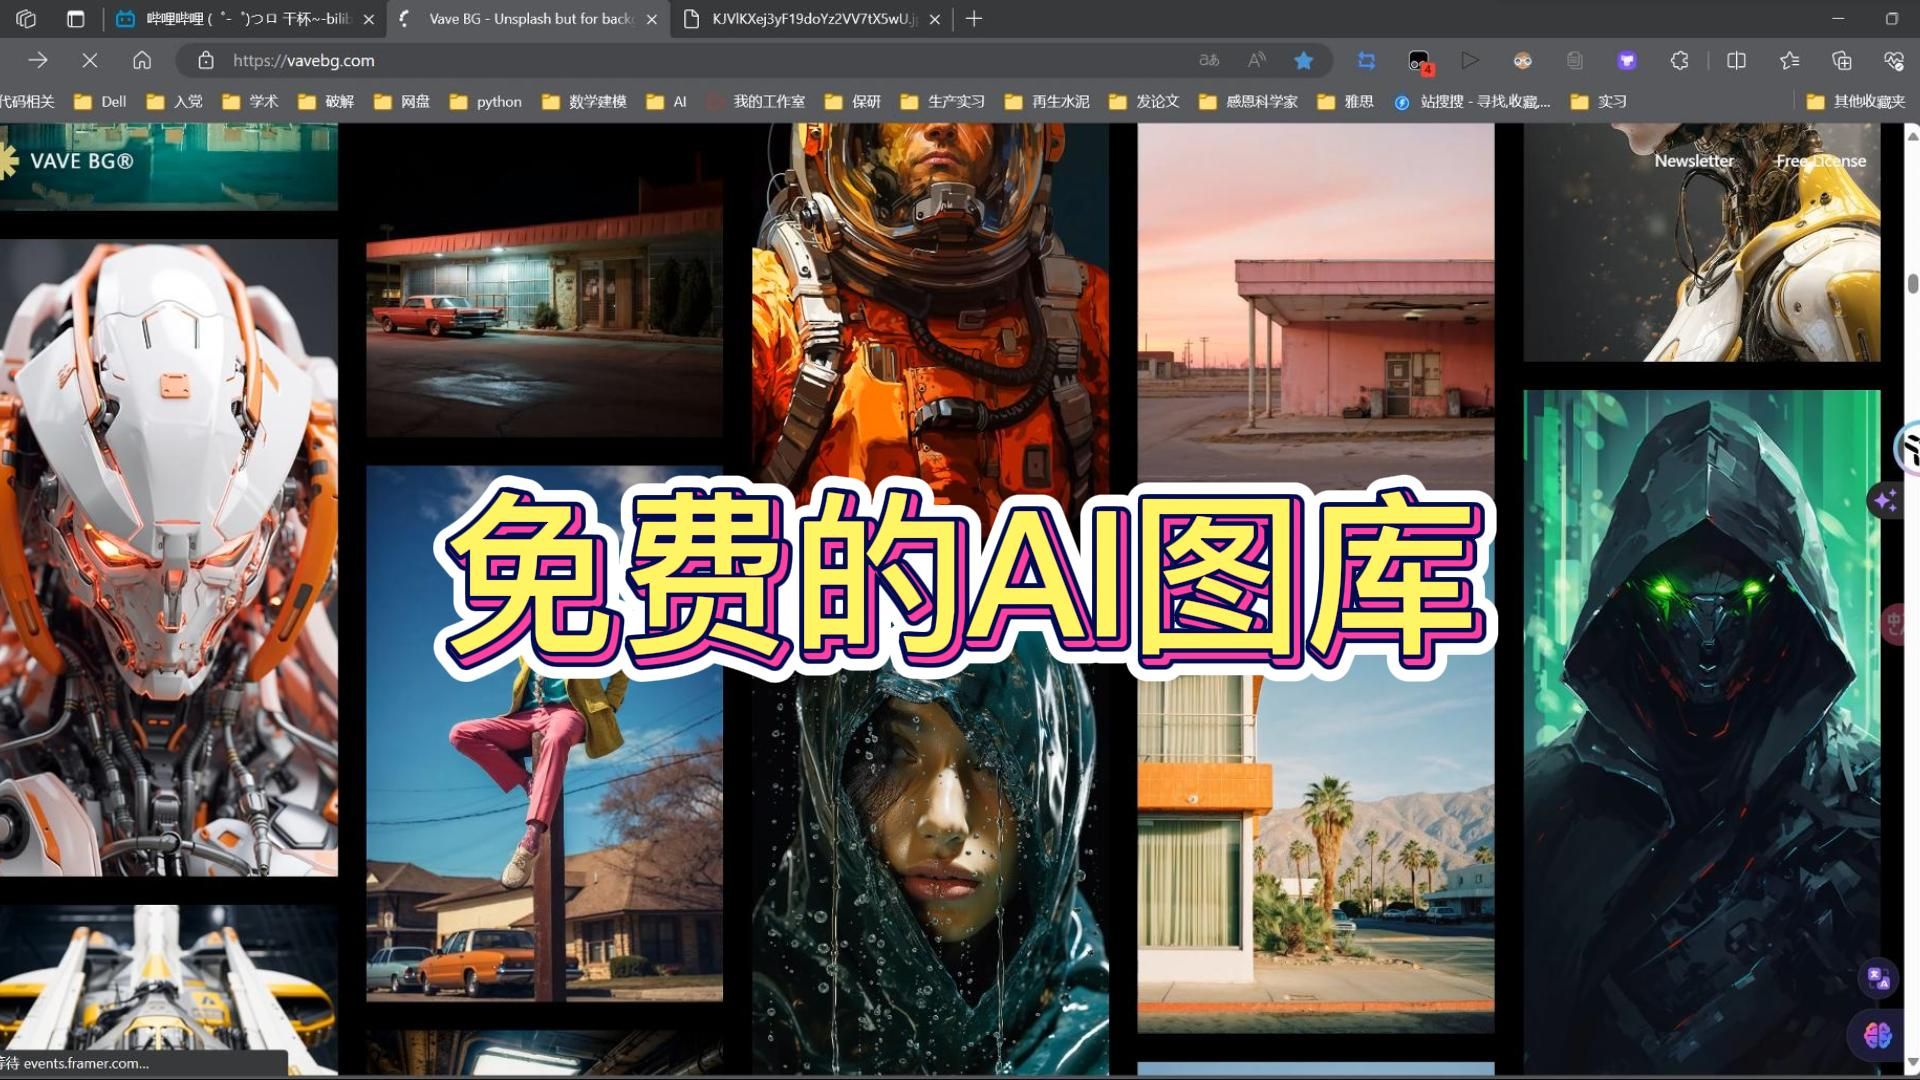The width and height of the screenshot is (1920, 1080).
Task: Expand the Dell bookmarks folder
Action: point(101,102)
